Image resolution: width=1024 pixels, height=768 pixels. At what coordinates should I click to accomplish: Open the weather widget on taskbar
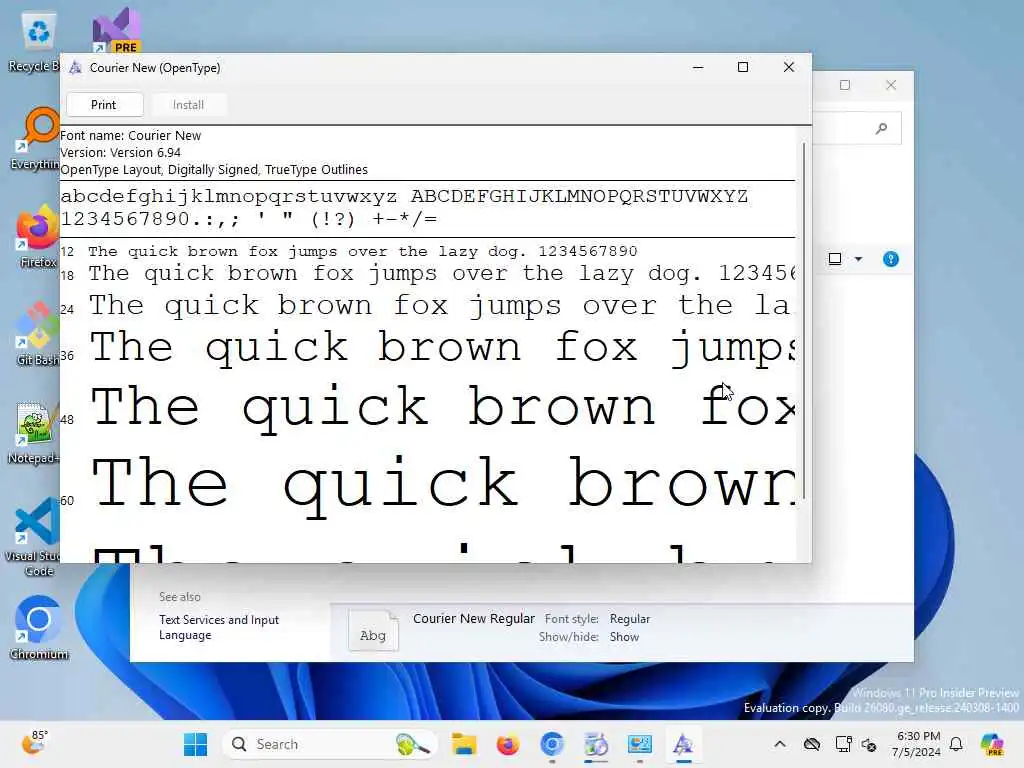34,743
